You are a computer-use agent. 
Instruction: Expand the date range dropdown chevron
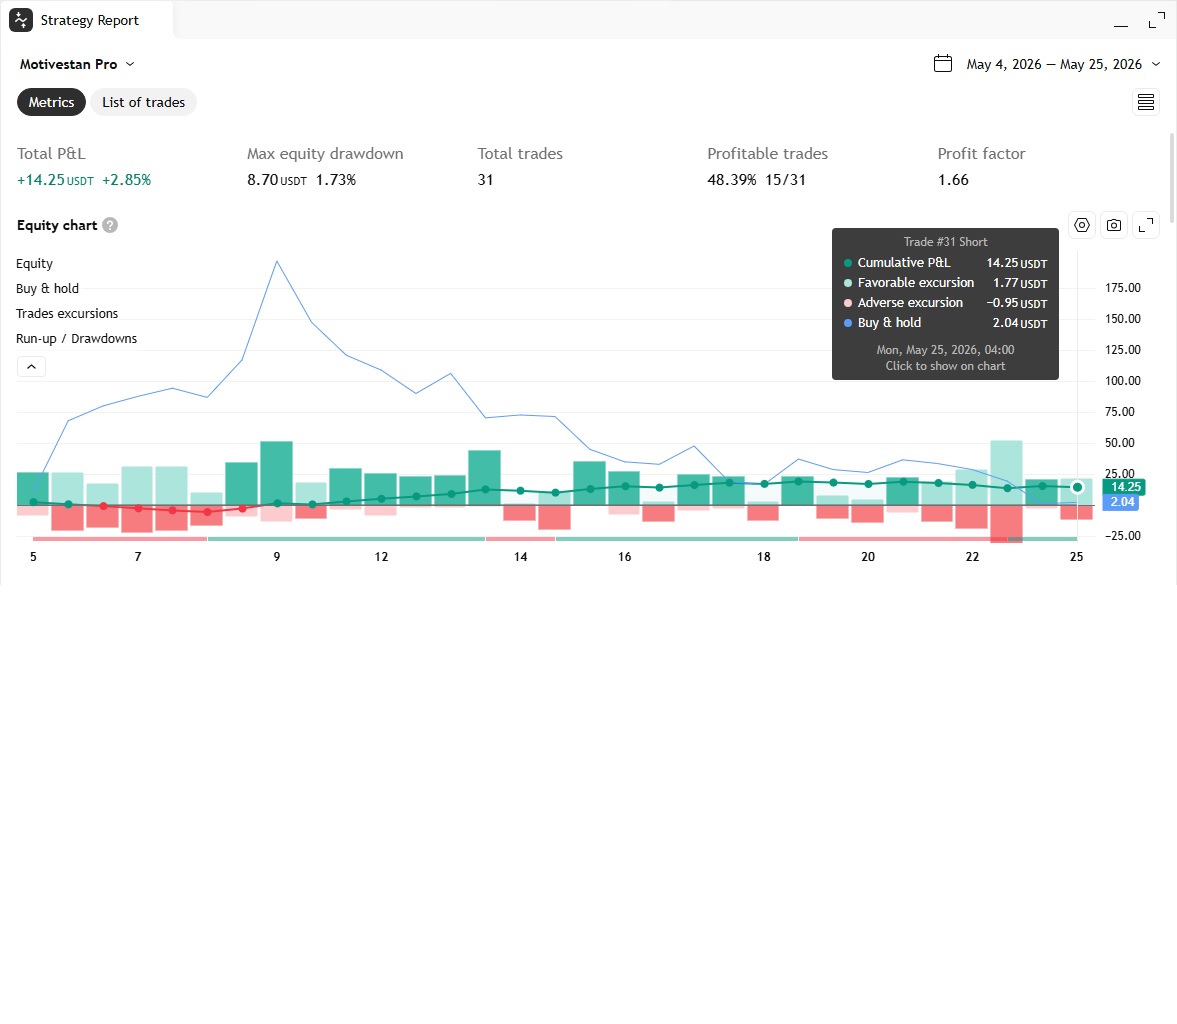(x=1156, y=65)
